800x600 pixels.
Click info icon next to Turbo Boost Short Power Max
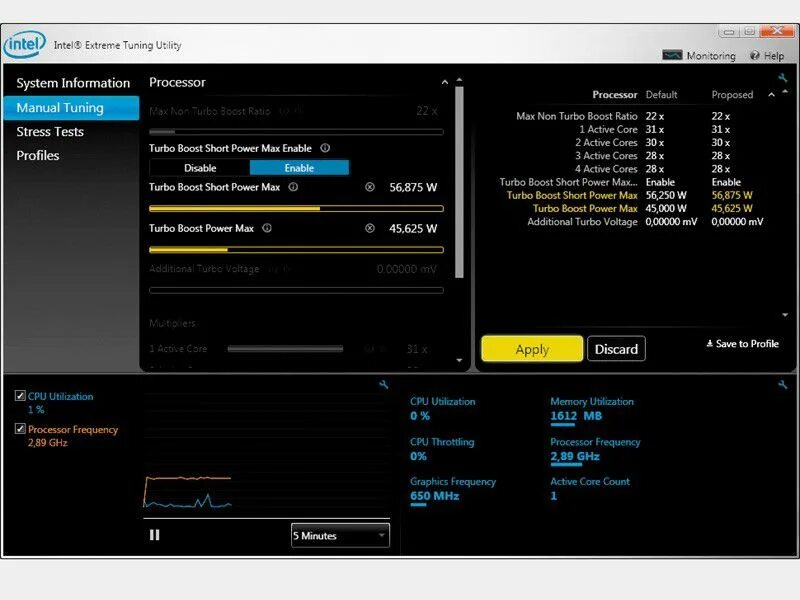point(293,187)
